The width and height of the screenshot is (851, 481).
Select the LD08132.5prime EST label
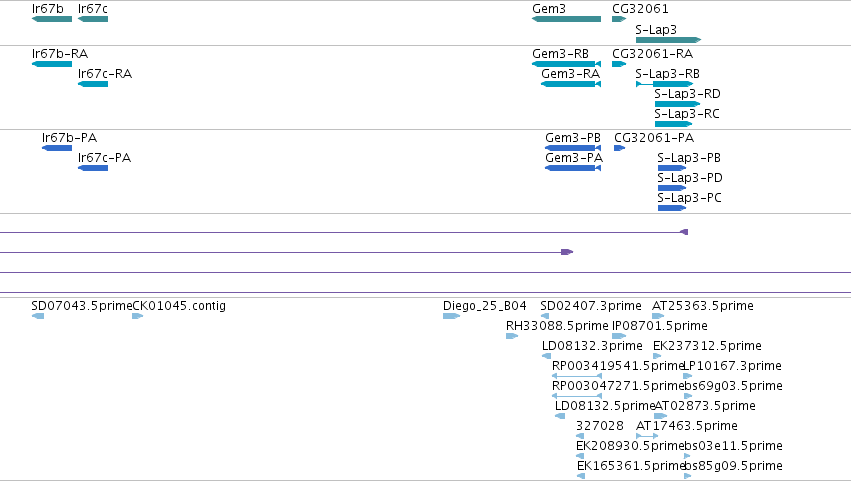point(605,407)
